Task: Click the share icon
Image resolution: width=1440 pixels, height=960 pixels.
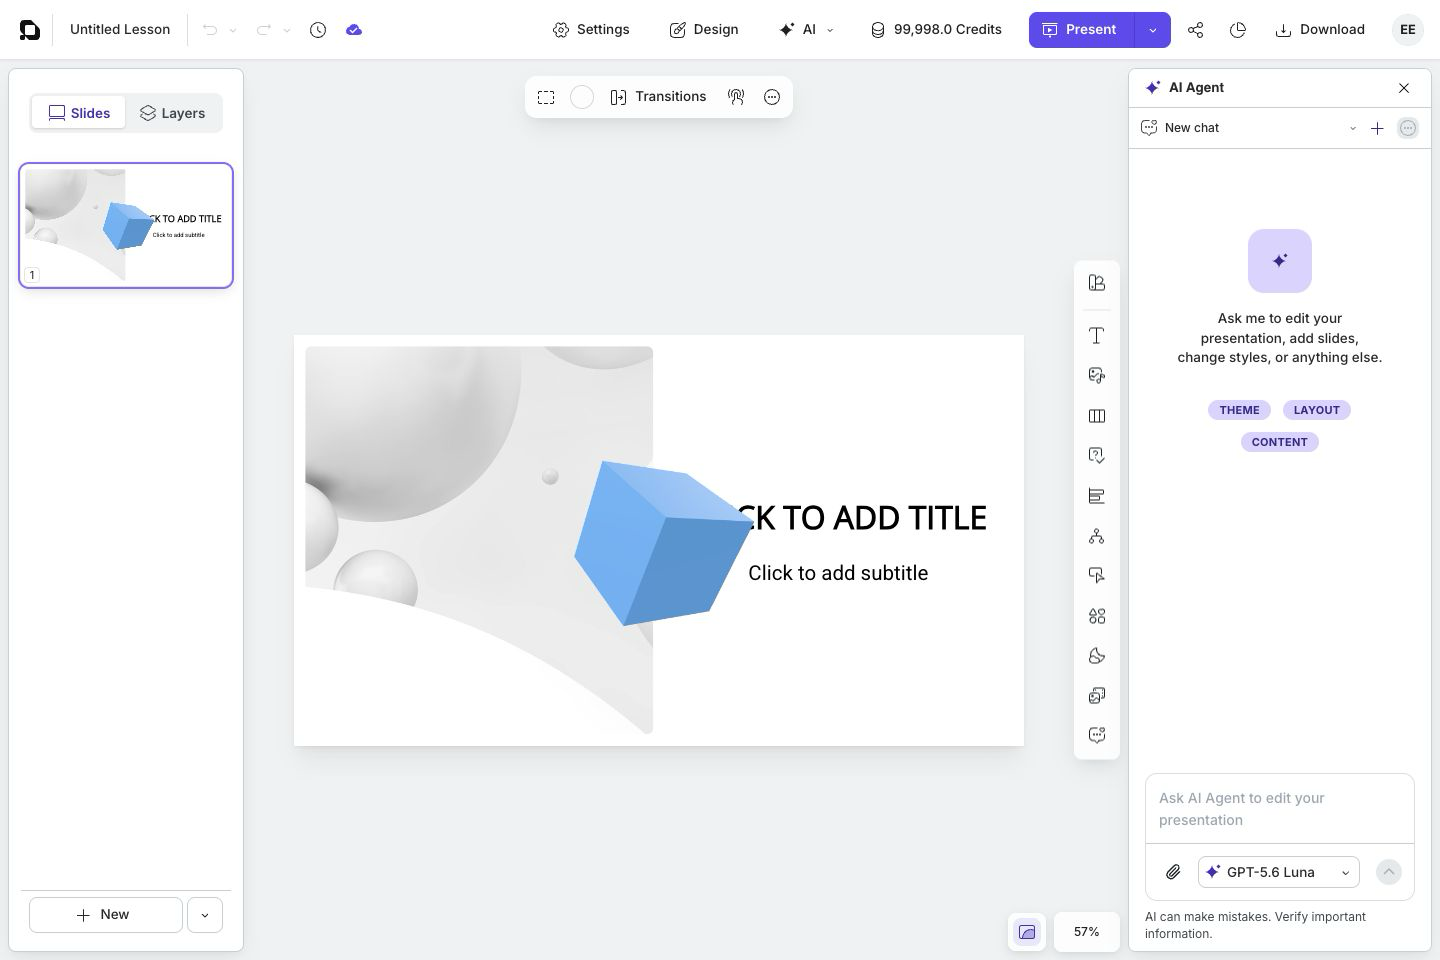Action: pos(1195,30)
